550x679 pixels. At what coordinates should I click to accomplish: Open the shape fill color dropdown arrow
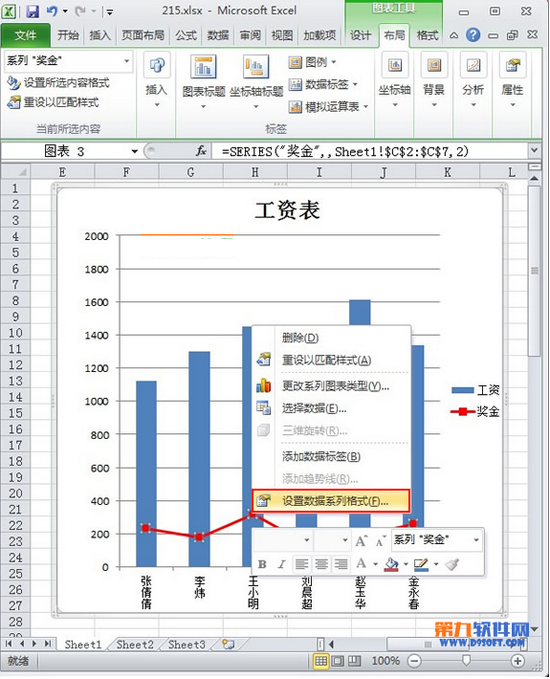click(406, 564)
